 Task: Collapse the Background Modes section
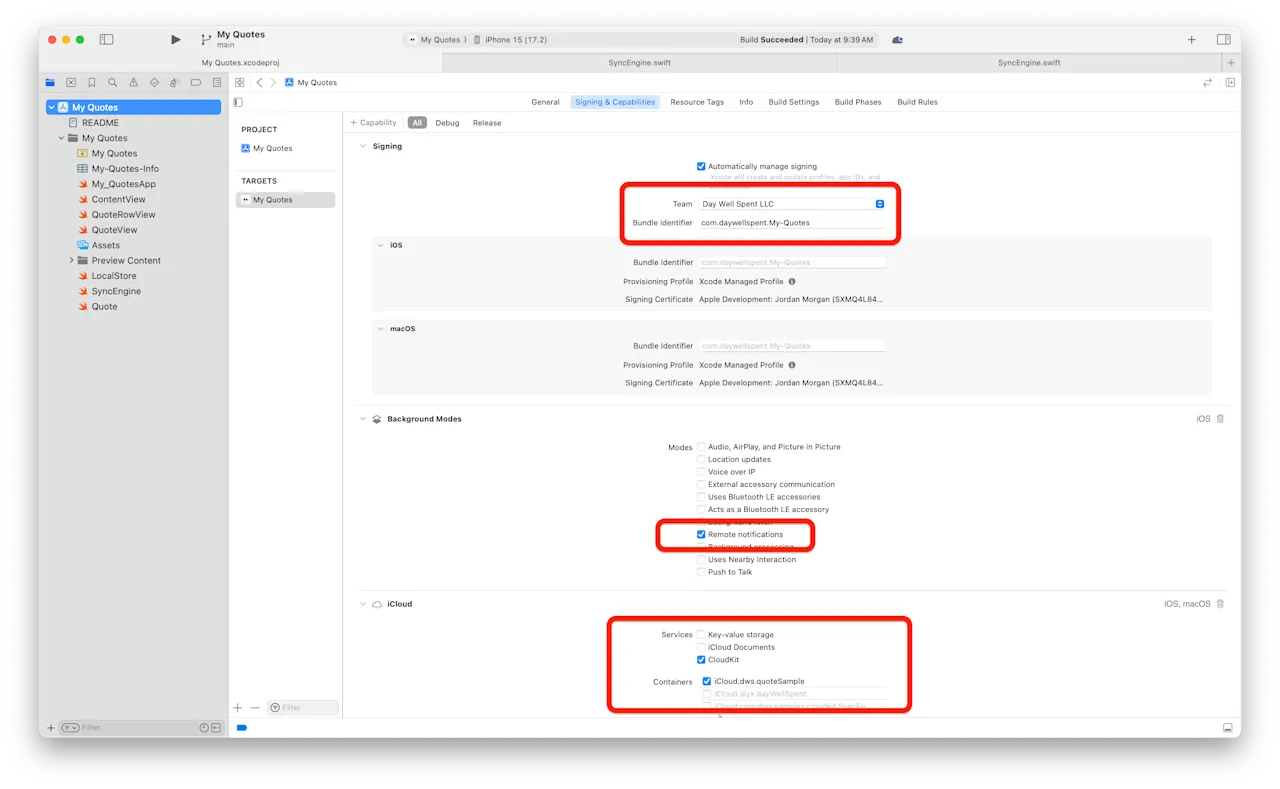coord(363,419)
